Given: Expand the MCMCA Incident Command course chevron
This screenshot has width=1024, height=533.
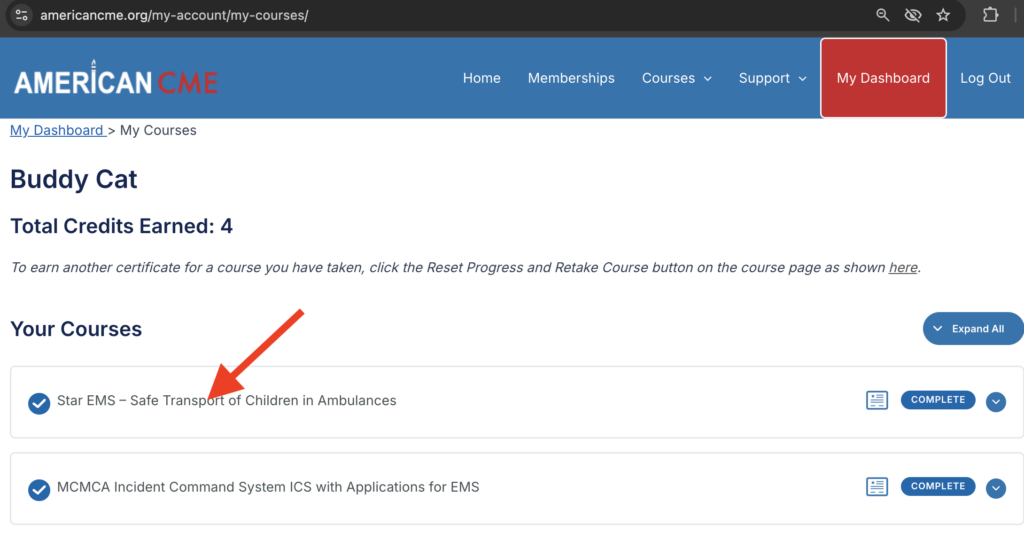Looking at the screenshot, I should [995, 488].
